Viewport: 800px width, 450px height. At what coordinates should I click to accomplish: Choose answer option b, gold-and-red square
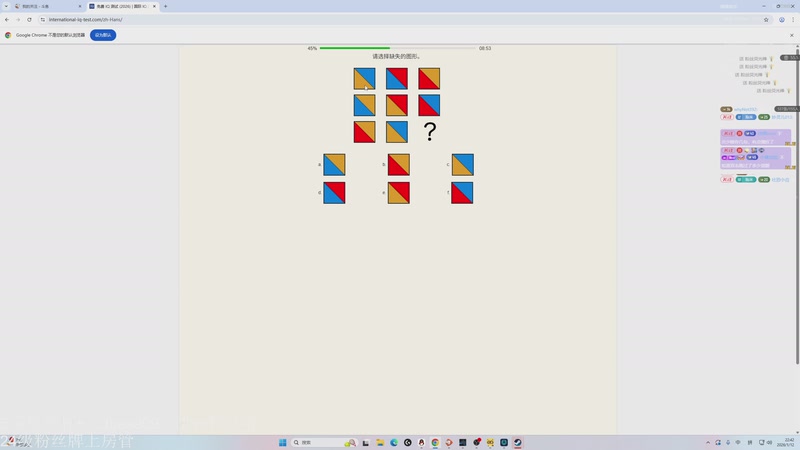398,165
